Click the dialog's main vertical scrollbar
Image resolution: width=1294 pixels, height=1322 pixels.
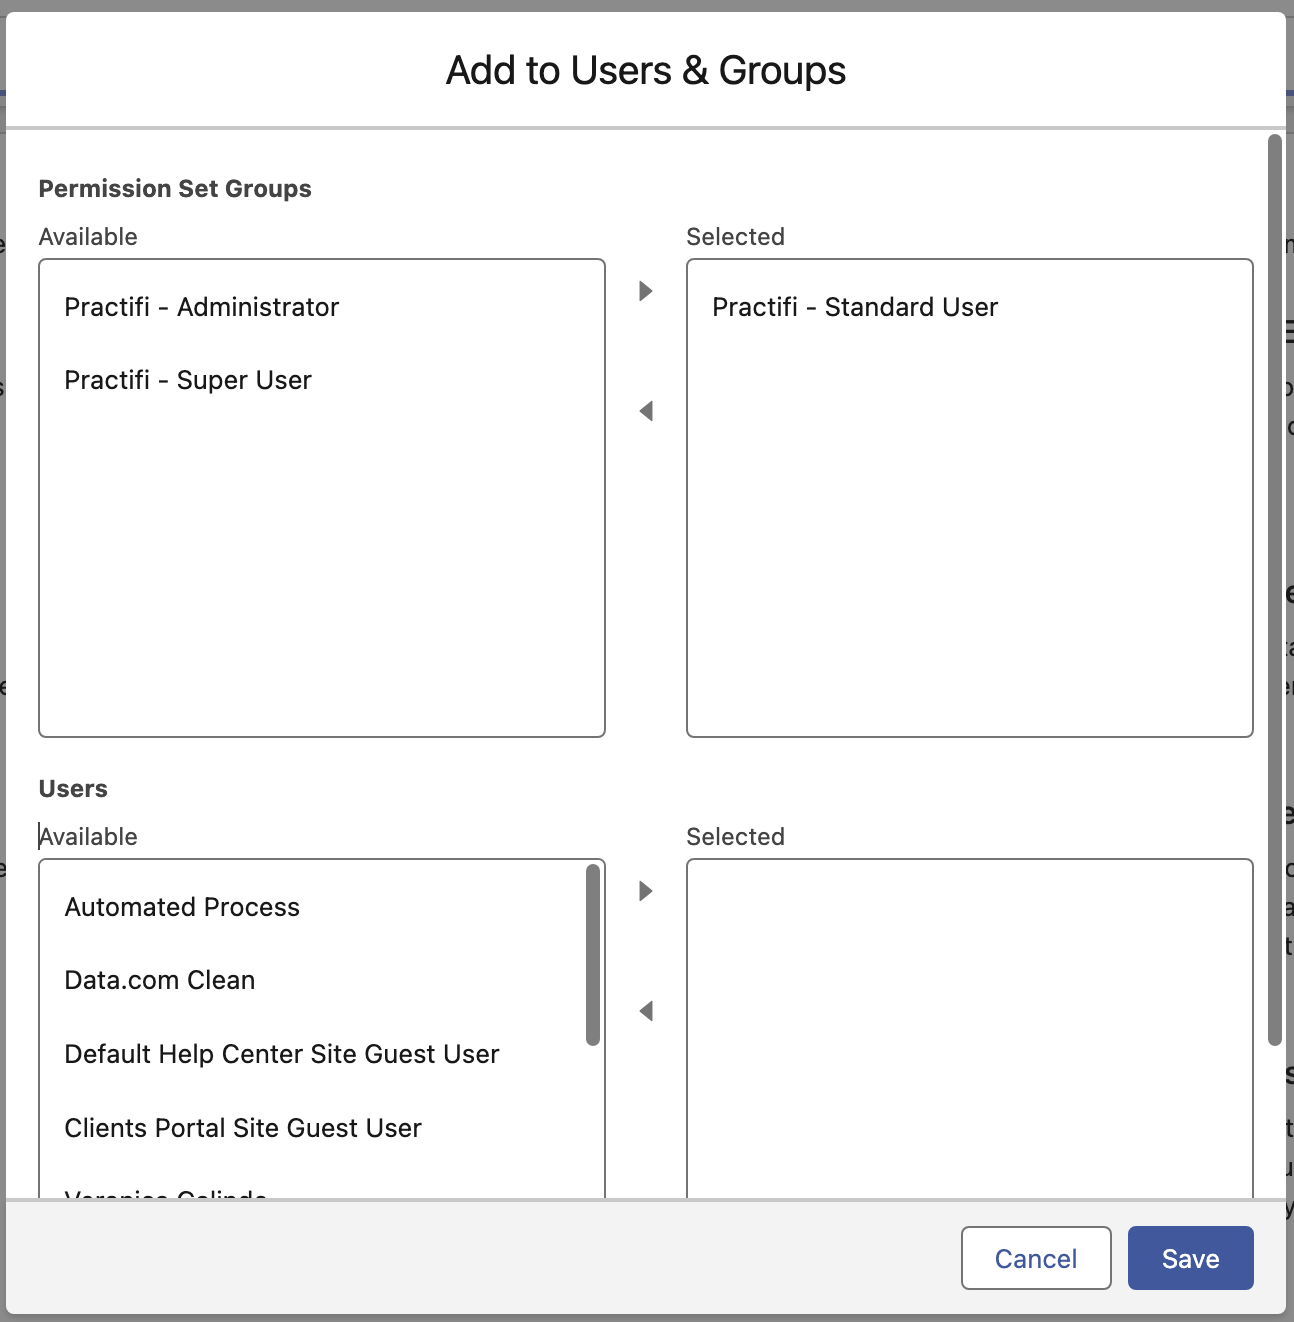click(1275, 590)
